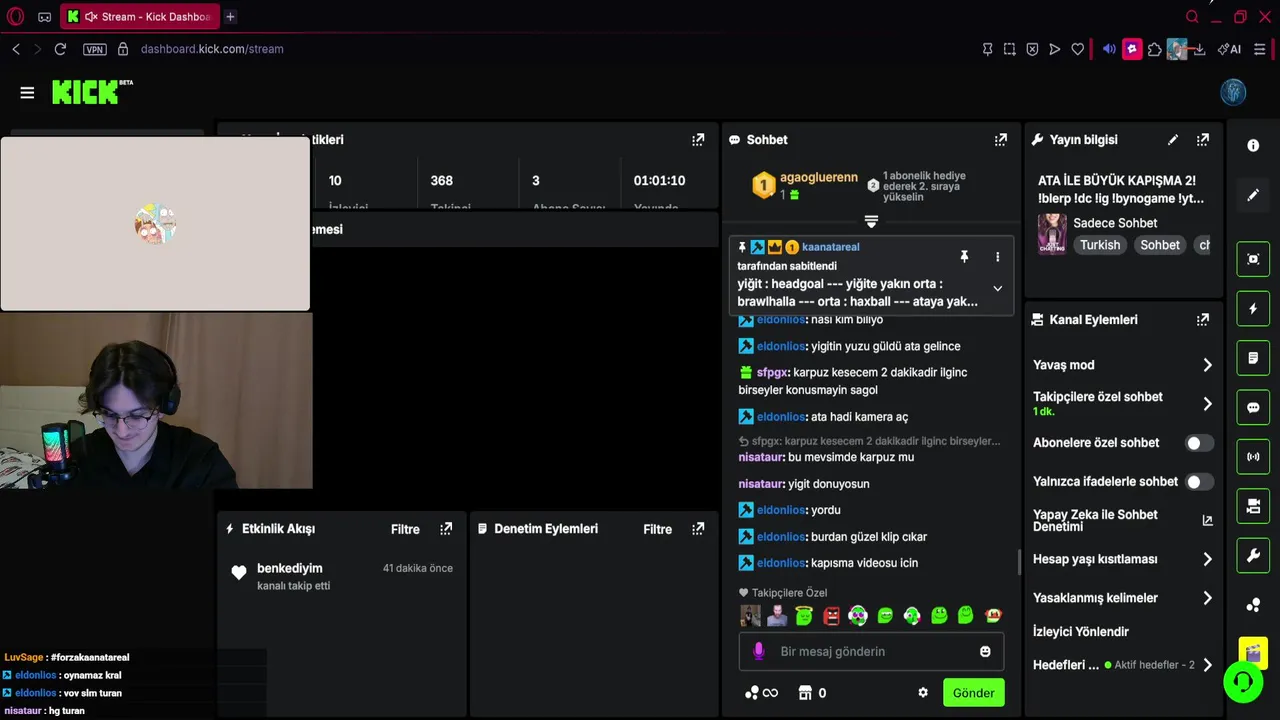
Task: Select the Stream - Kick Dashboard browser tab
Action: [139, 17]
